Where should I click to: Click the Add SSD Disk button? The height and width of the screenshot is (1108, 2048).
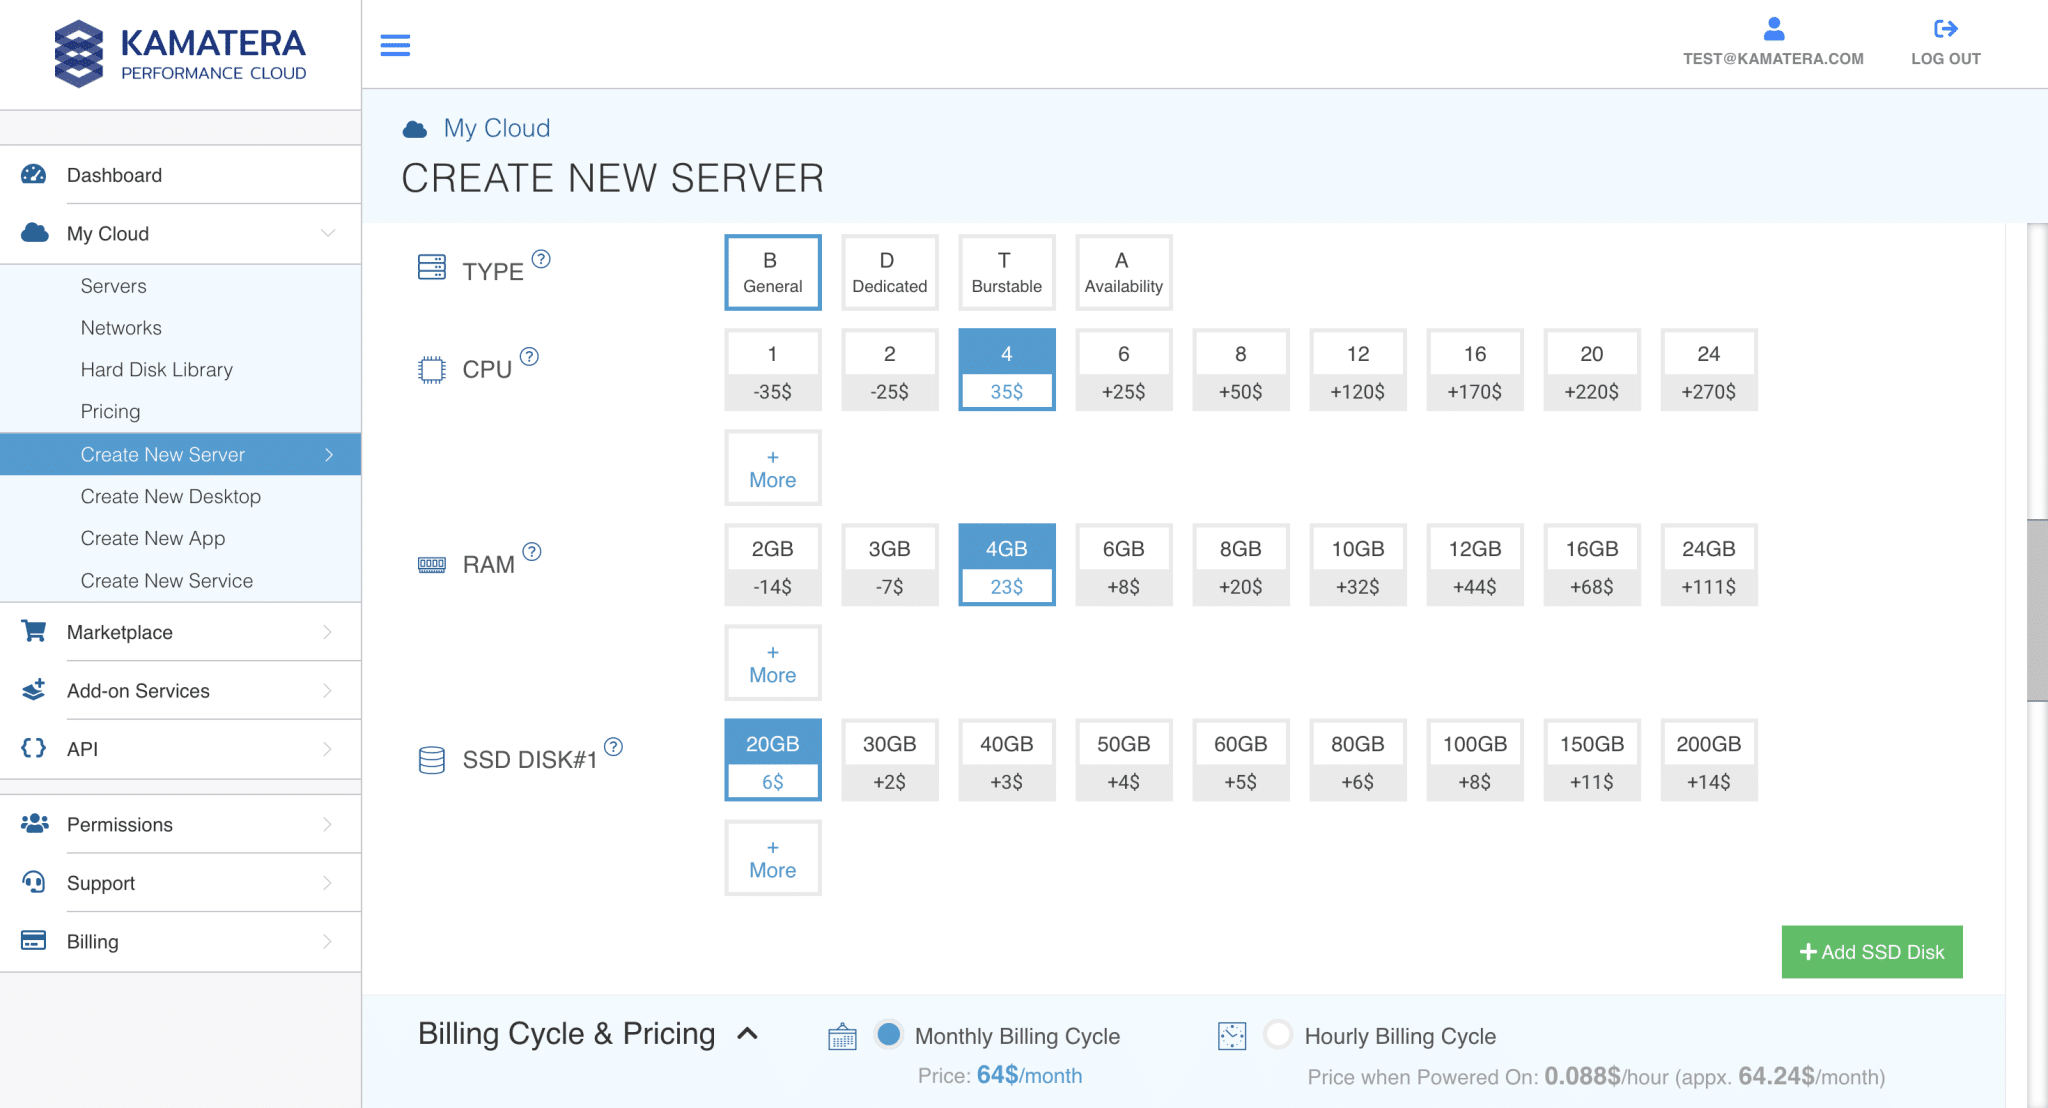tap(1871, 952)
